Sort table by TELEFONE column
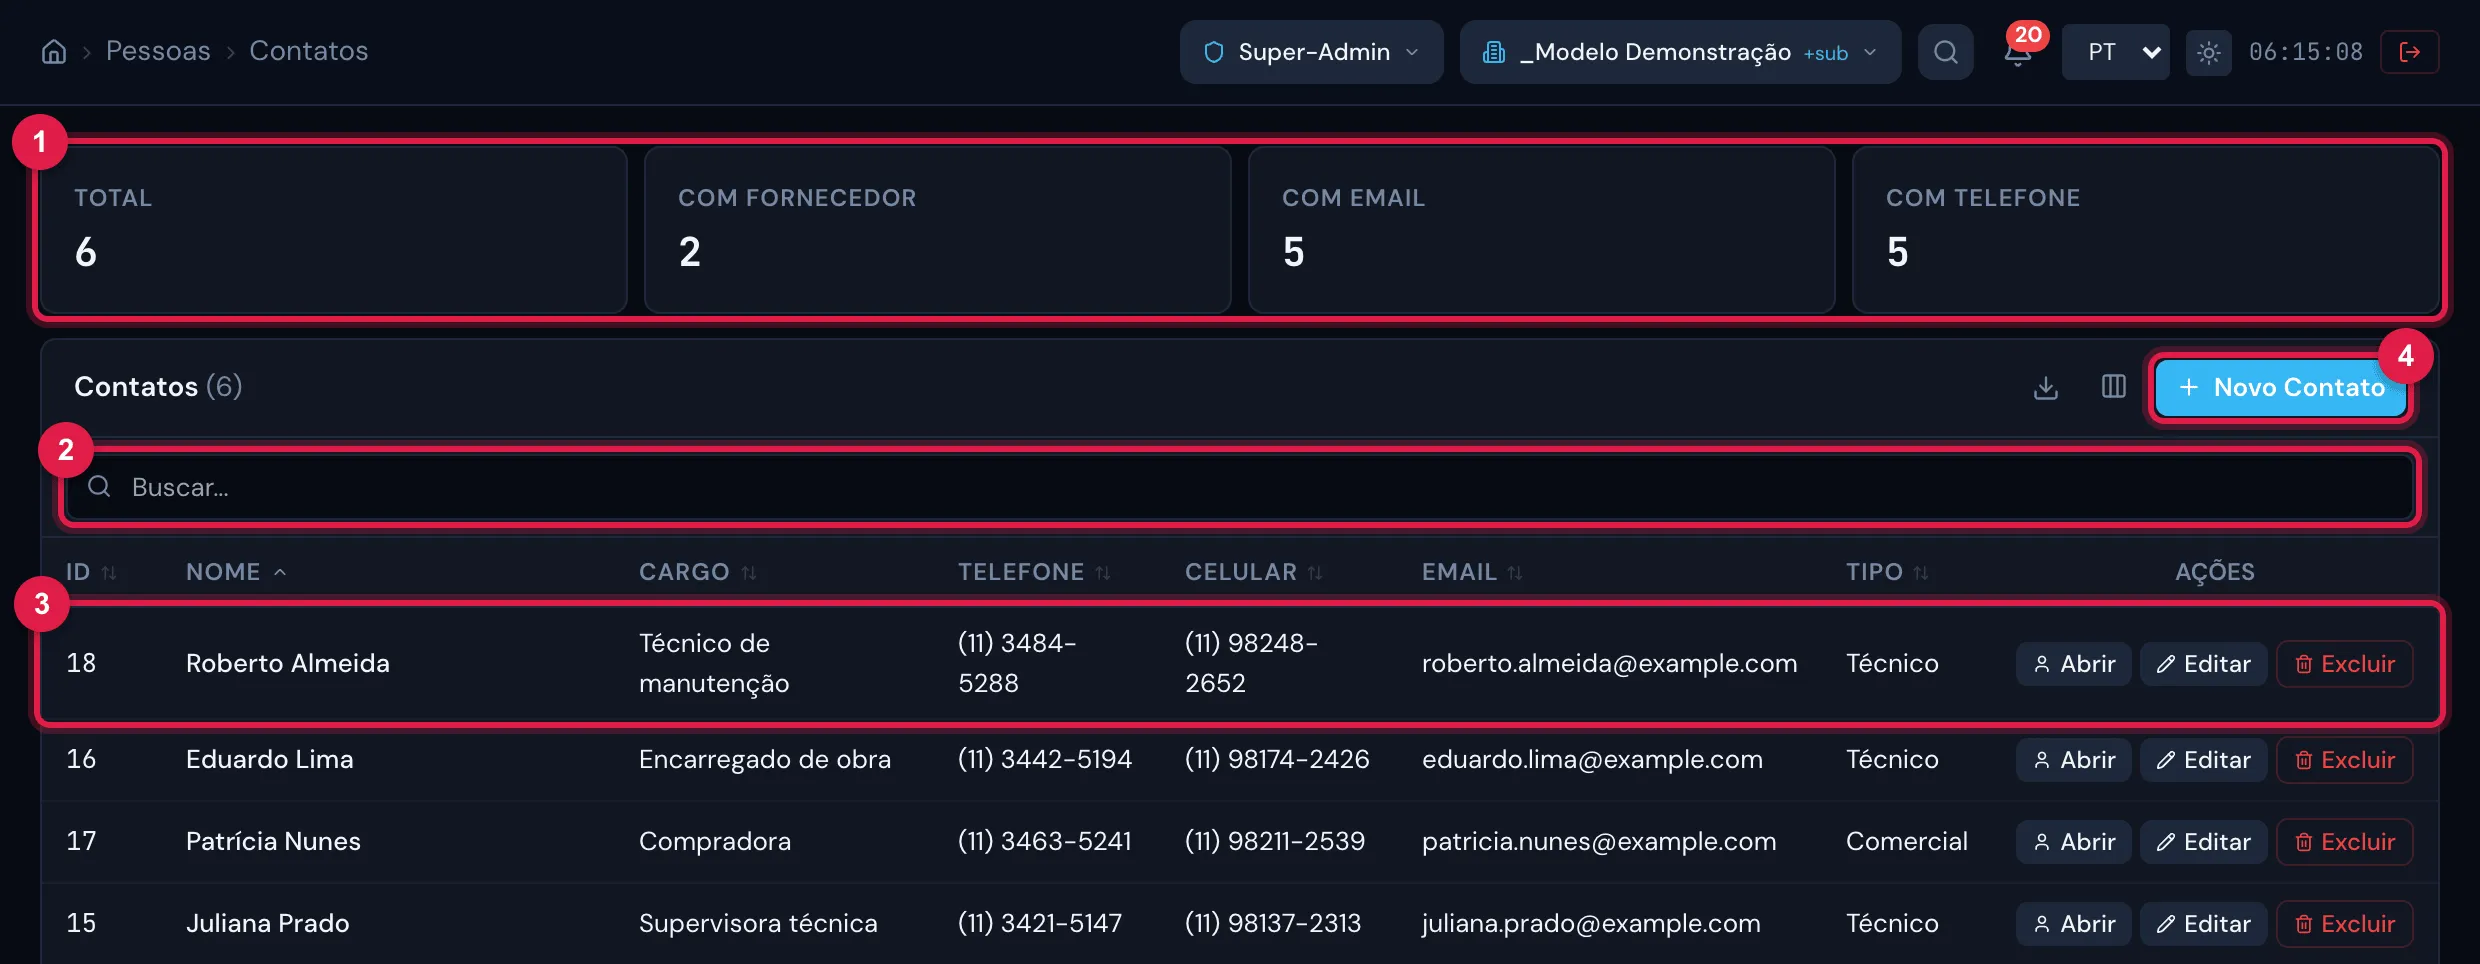Screen dimensions: 2480x964 point(1034,572)
